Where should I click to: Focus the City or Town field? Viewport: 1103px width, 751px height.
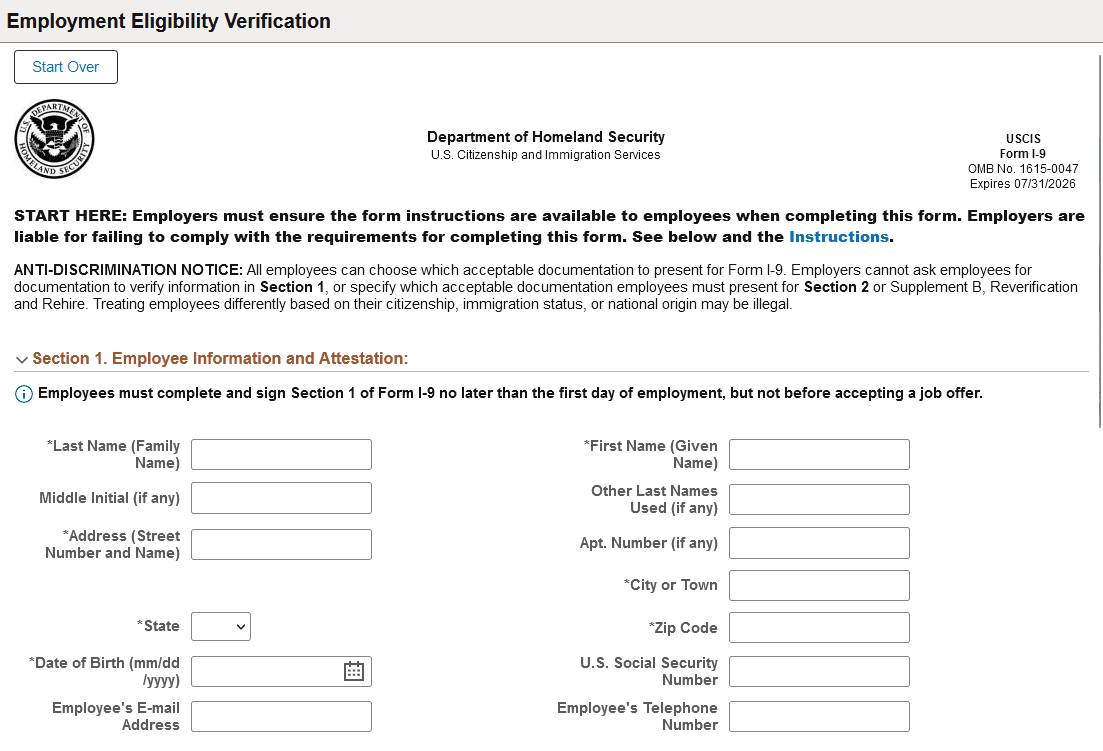(x=818, y=585)
